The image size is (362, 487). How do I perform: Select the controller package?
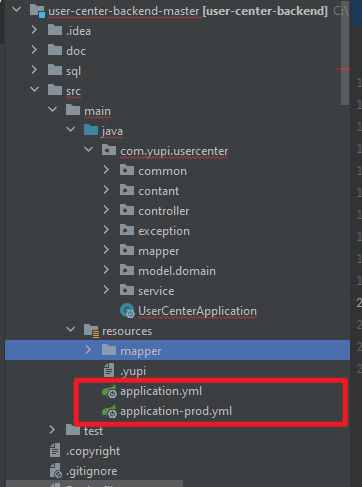(164, 211)
